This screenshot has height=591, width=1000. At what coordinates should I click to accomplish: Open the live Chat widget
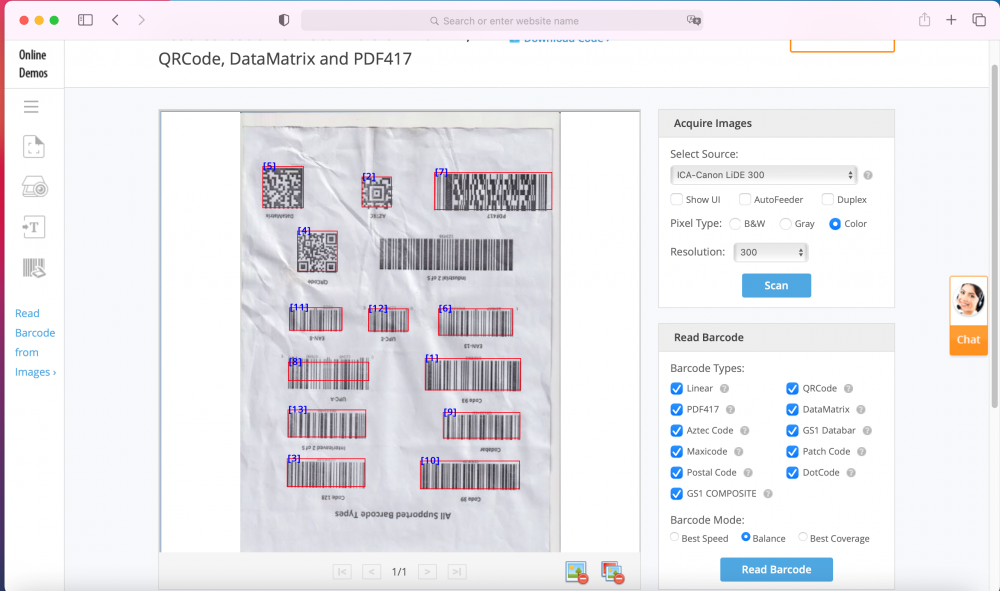[968, 315]
